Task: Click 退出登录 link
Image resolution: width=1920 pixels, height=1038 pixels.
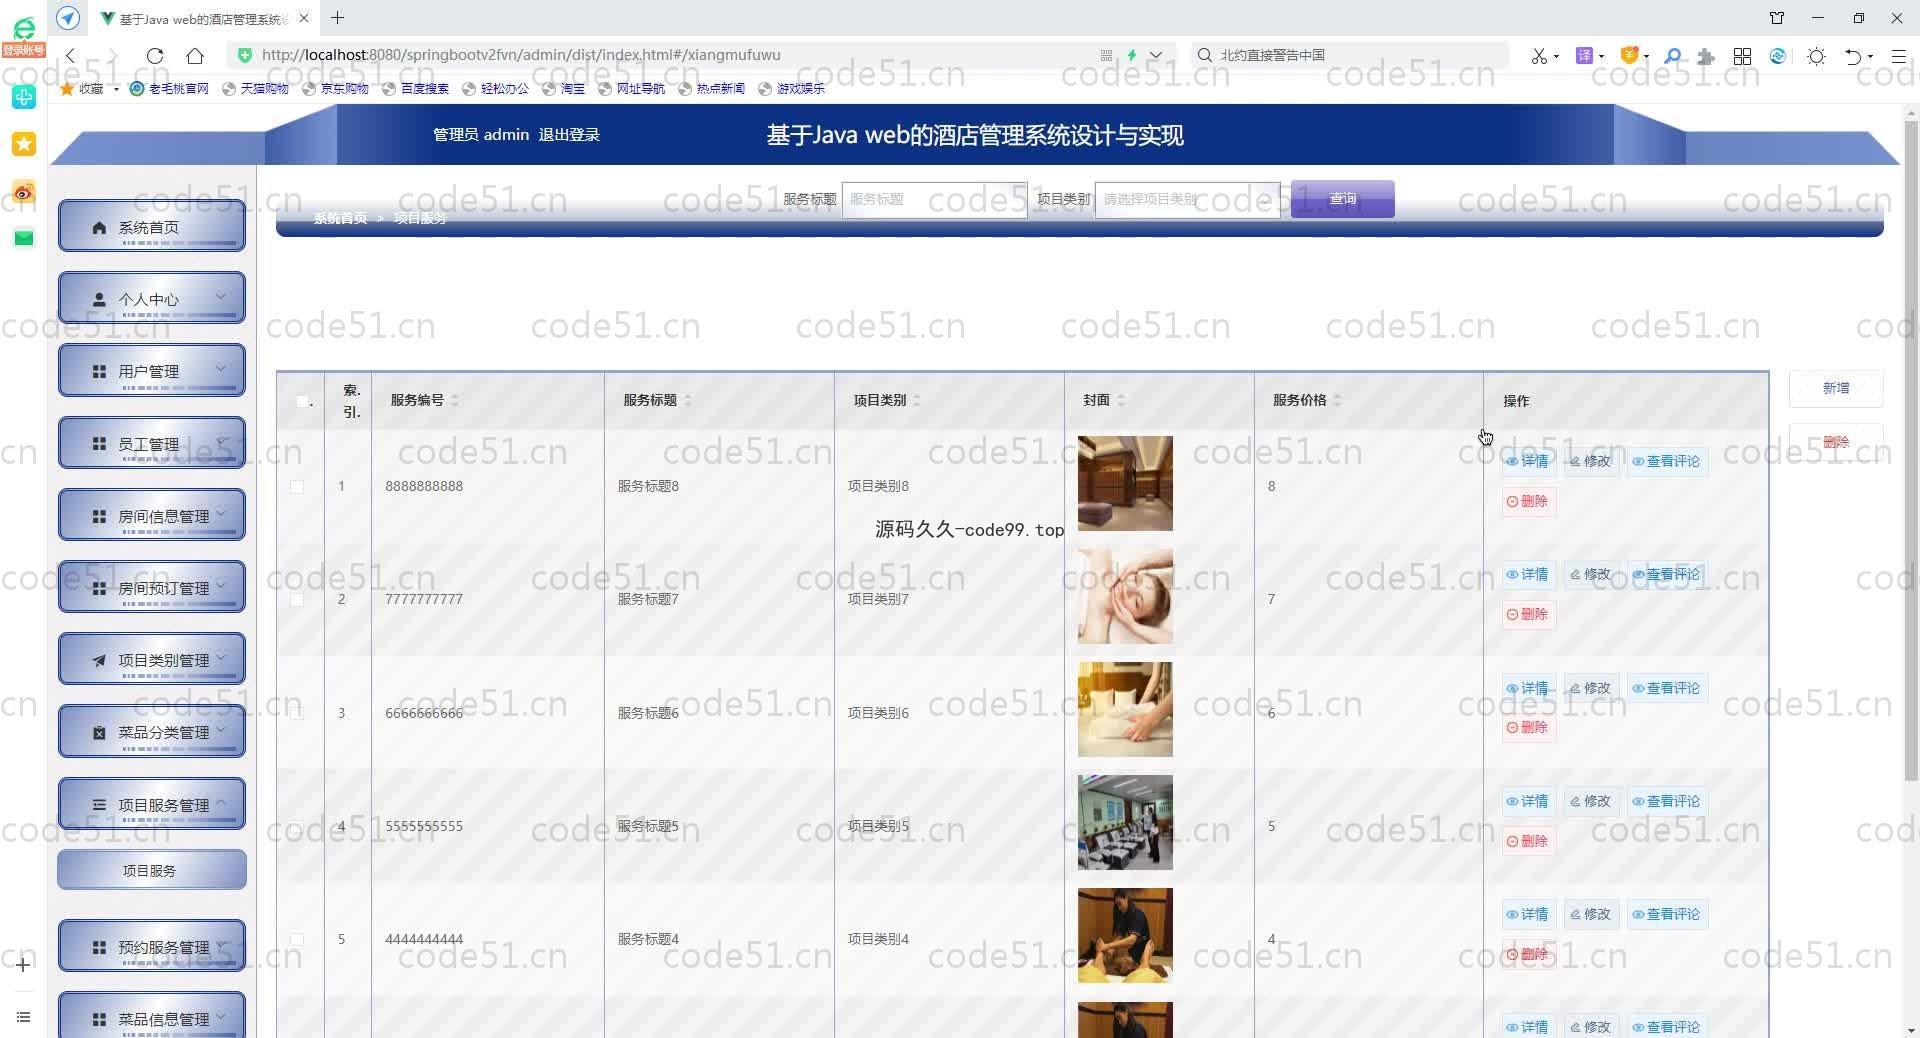Action: click(569, 135)
